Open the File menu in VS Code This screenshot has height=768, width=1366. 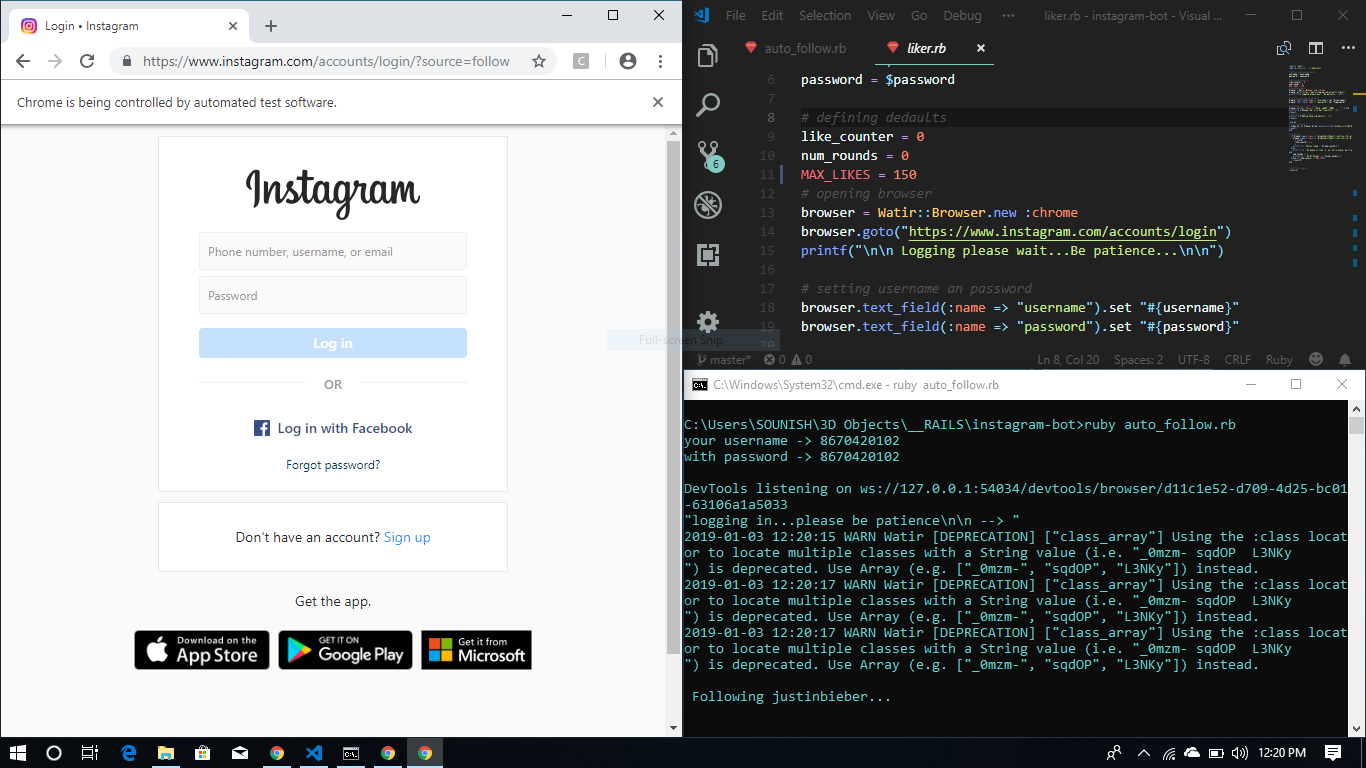736,15
